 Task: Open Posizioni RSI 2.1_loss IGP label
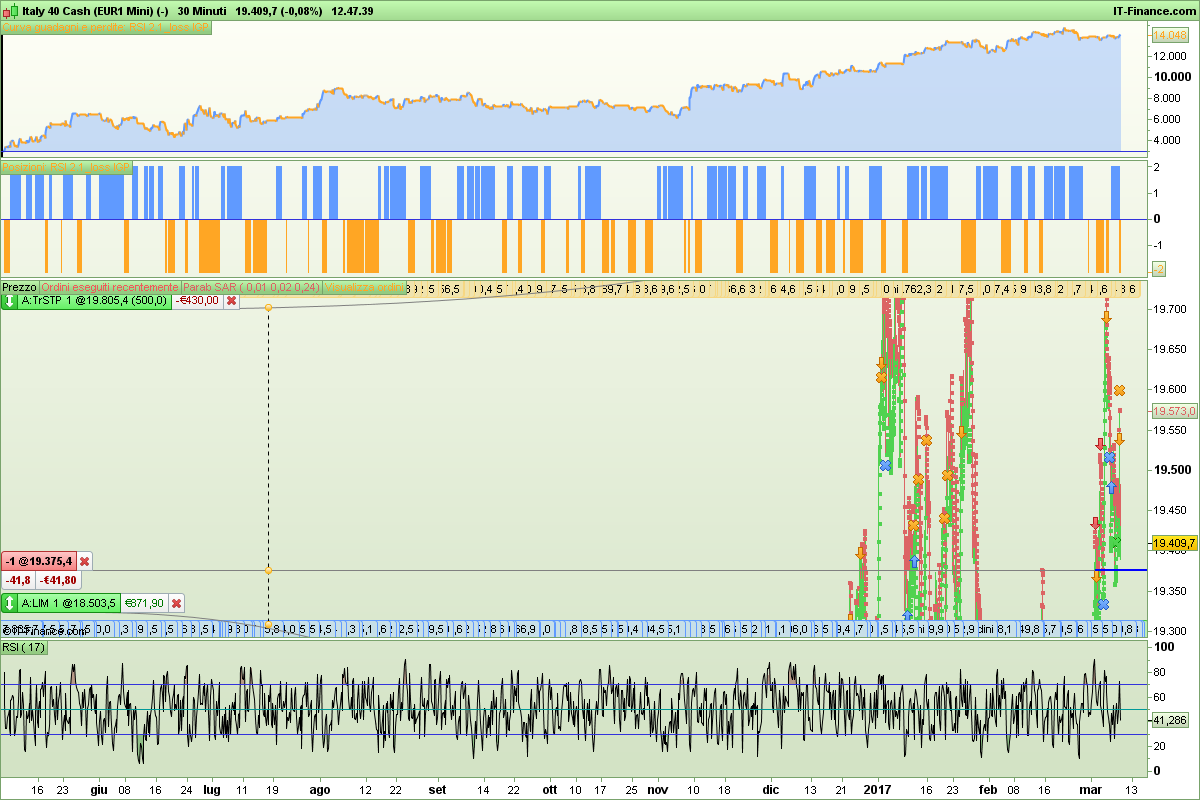[x=67, y=167]
